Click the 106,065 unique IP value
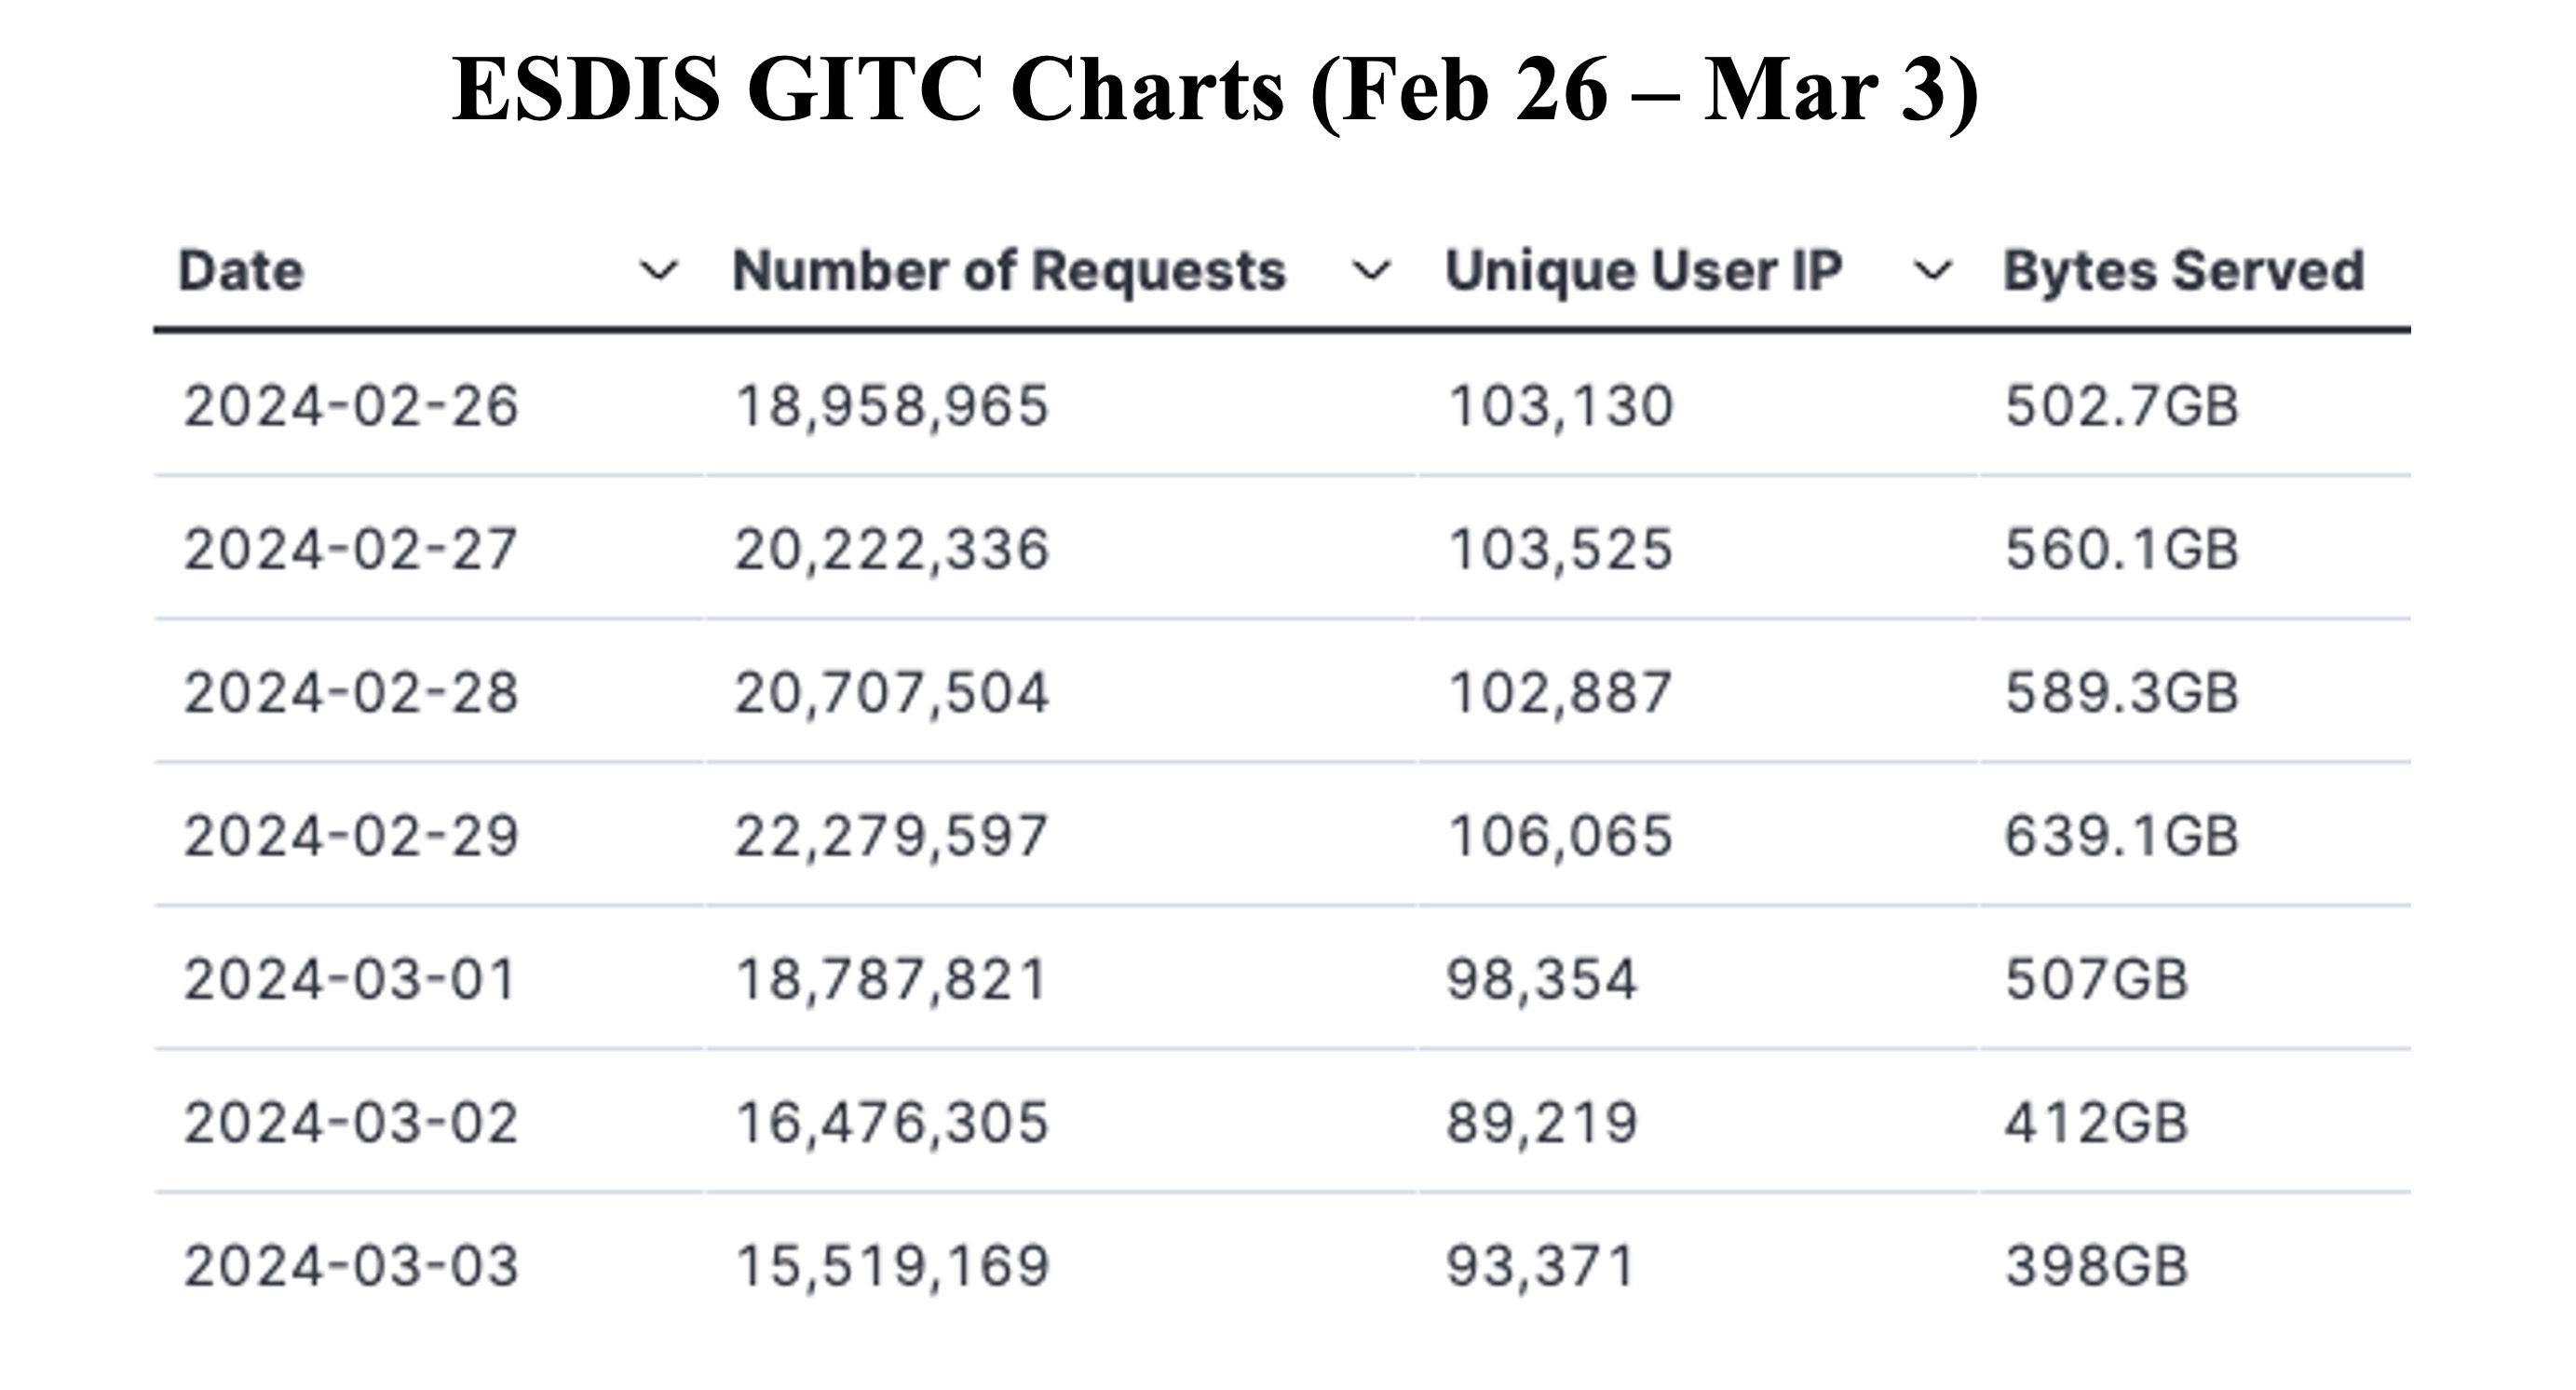The width and height of the screenshot is (2576, 1390). point(1560,837)
